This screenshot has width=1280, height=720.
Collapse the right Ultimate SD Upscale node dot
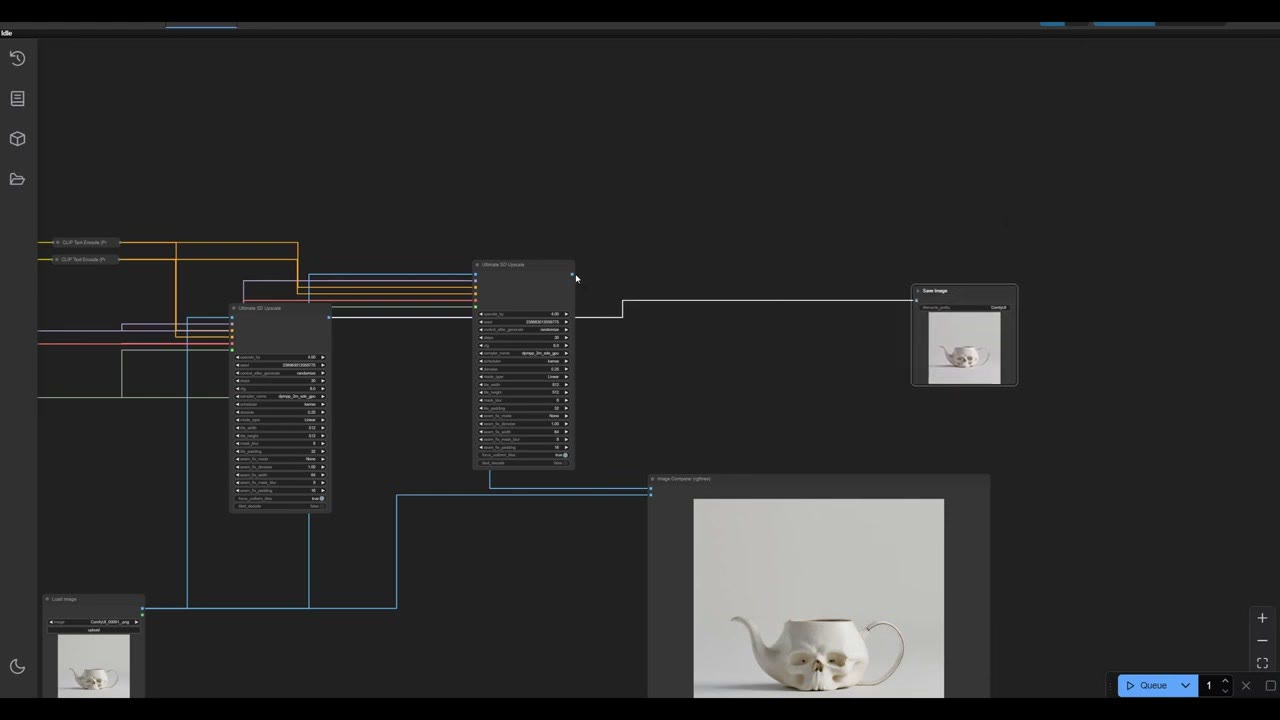point(477,265)
